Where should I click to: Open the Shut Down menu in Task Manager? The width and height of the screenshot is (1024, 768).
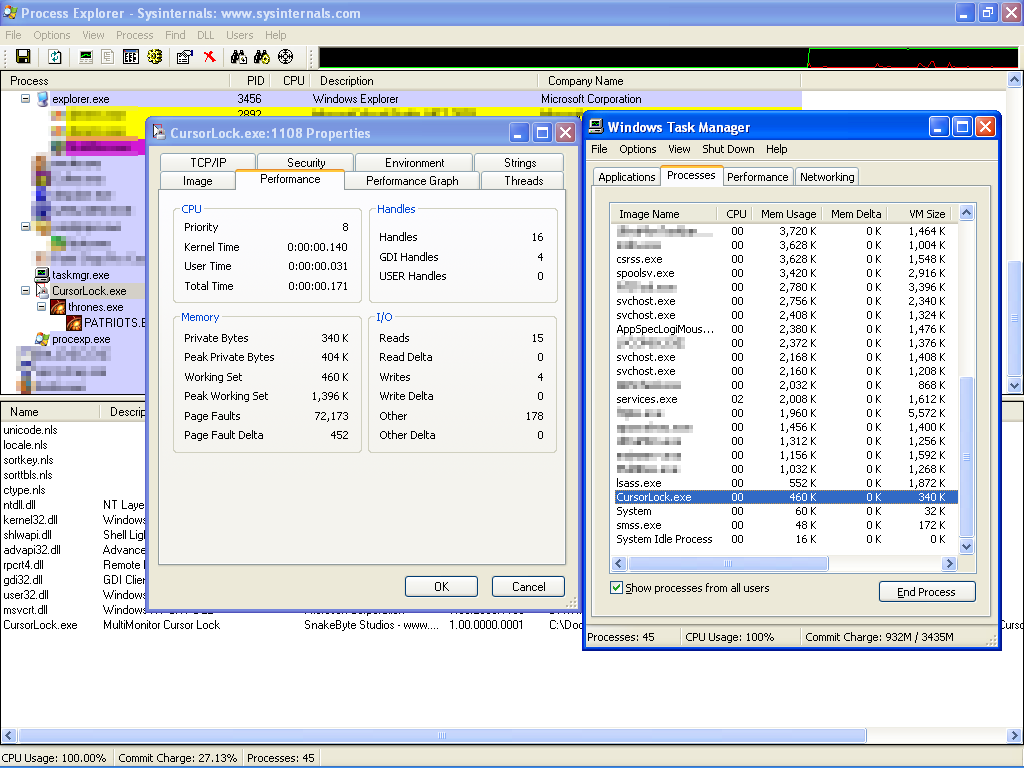pos(728,149)
